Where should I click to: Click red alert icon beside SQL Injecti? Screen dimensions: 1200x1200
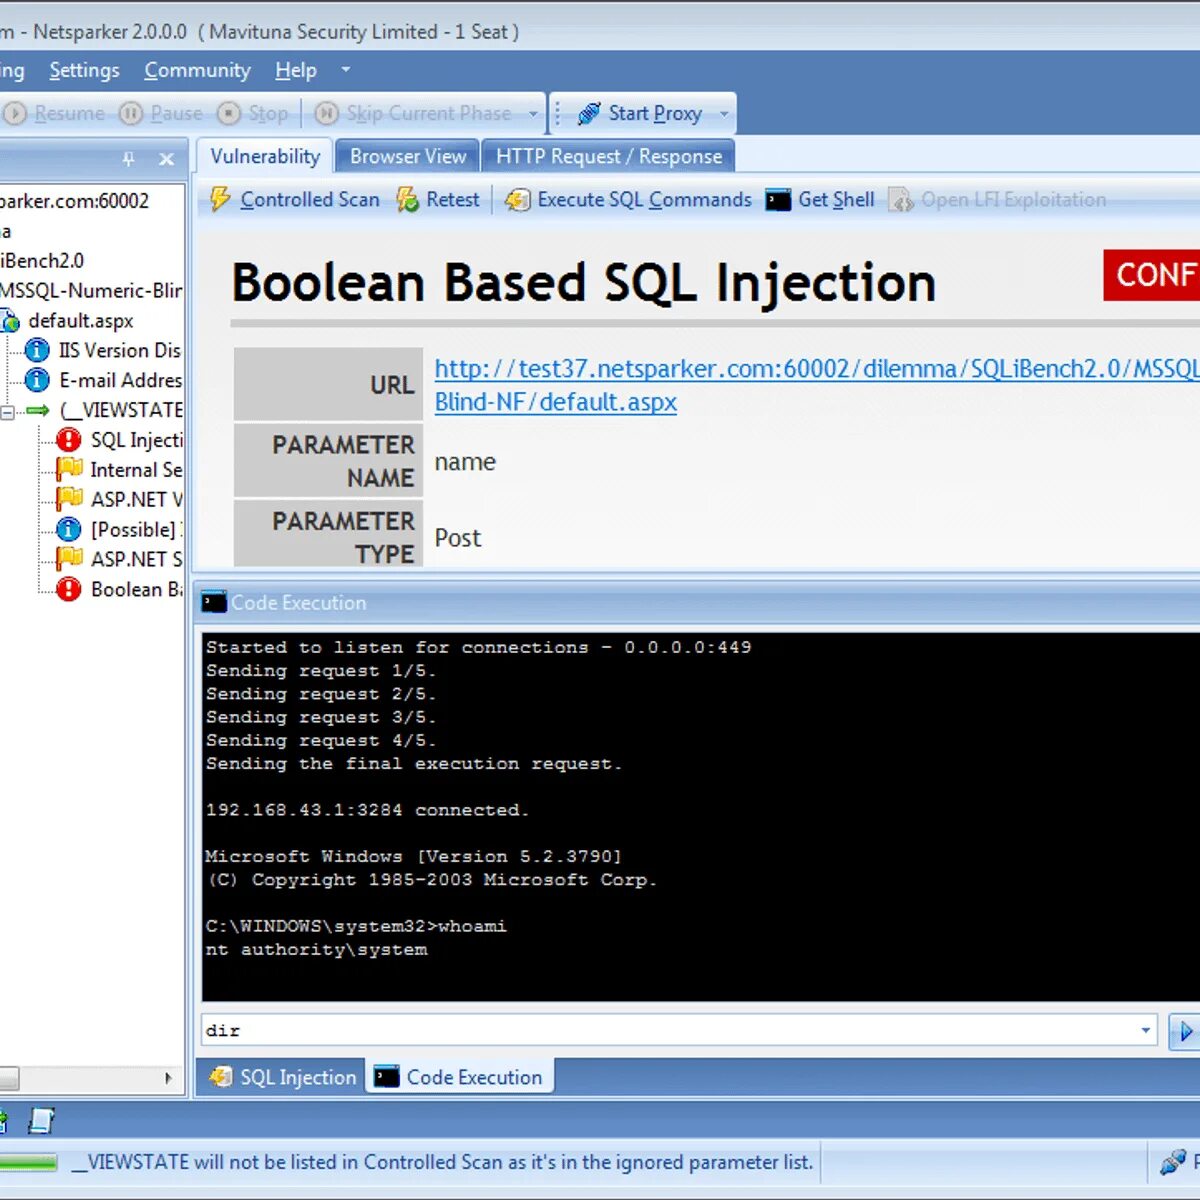(68, 440)
